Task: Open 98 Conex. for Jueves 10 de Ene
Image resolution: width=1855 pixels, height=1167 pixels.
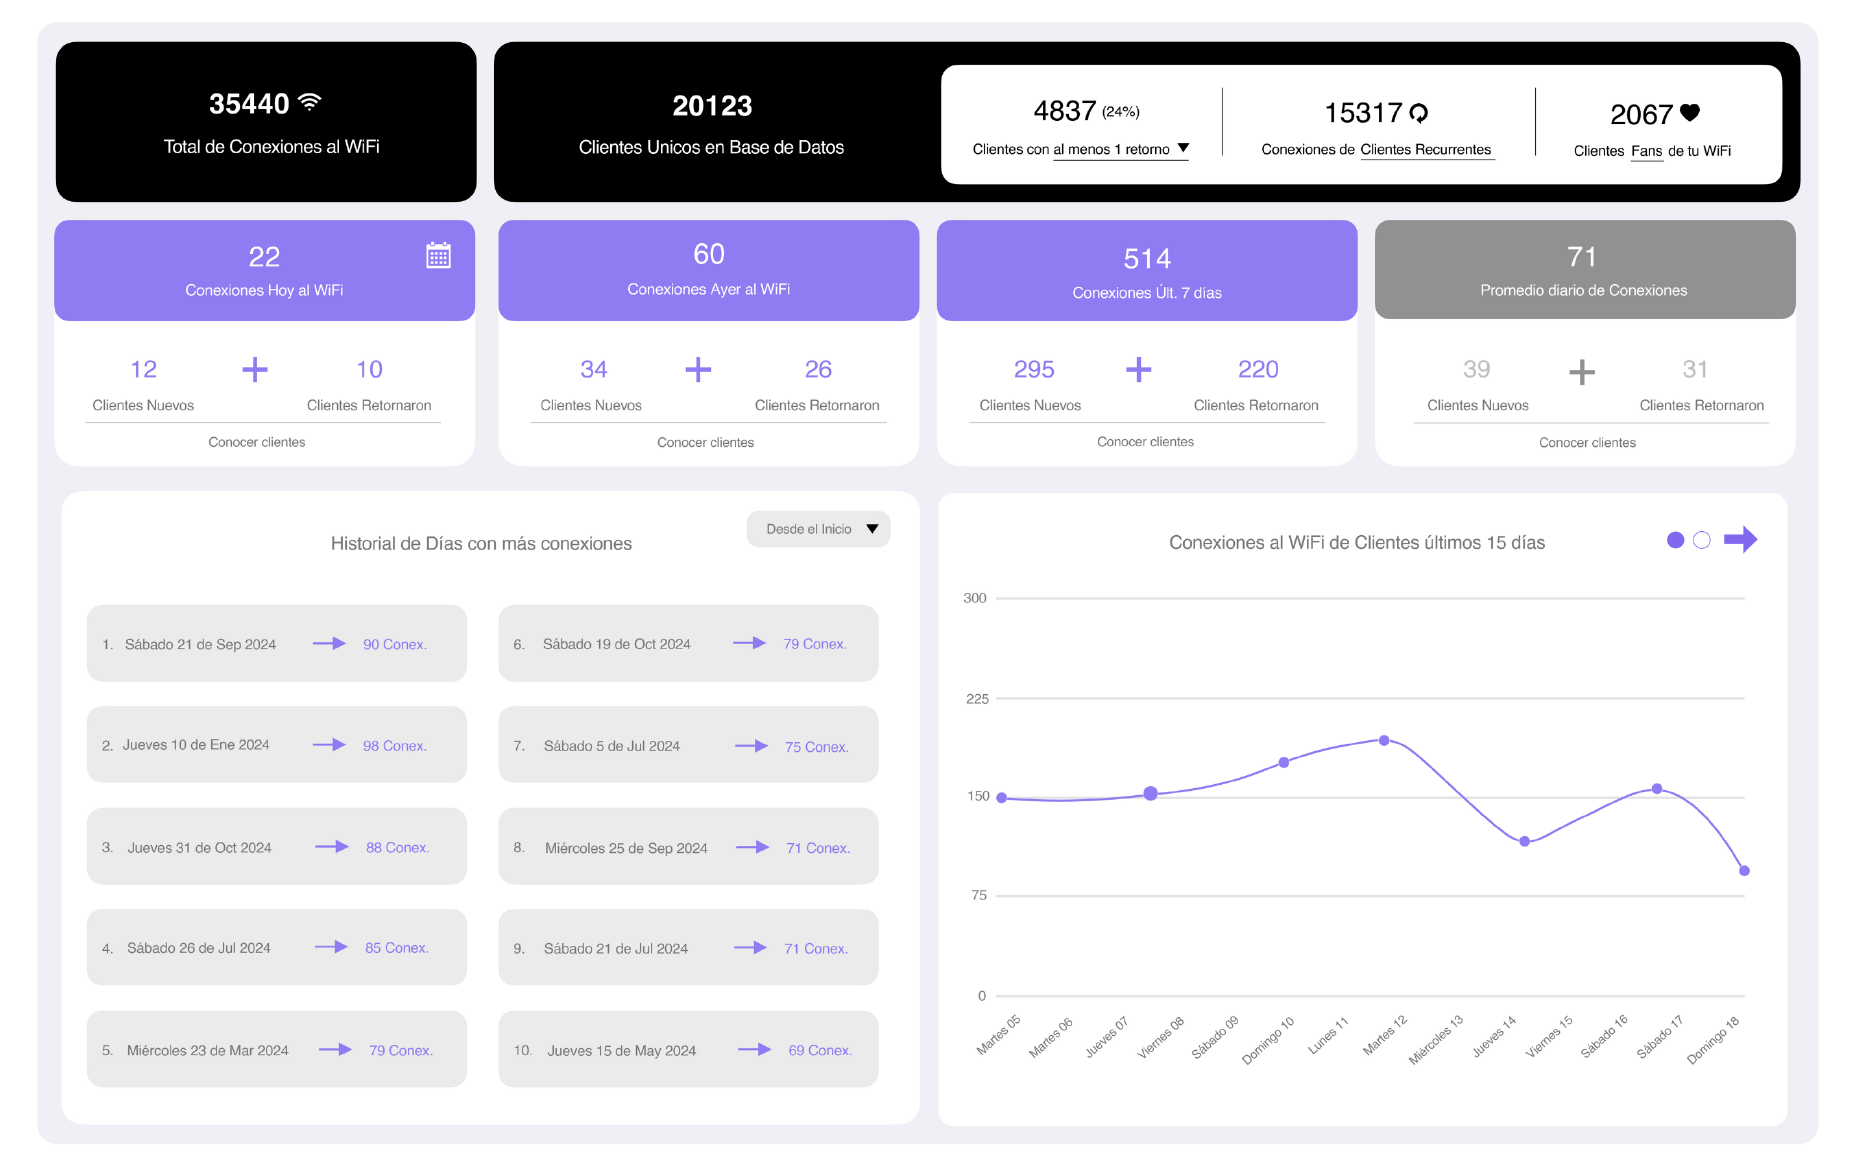Action: [394, 746]
